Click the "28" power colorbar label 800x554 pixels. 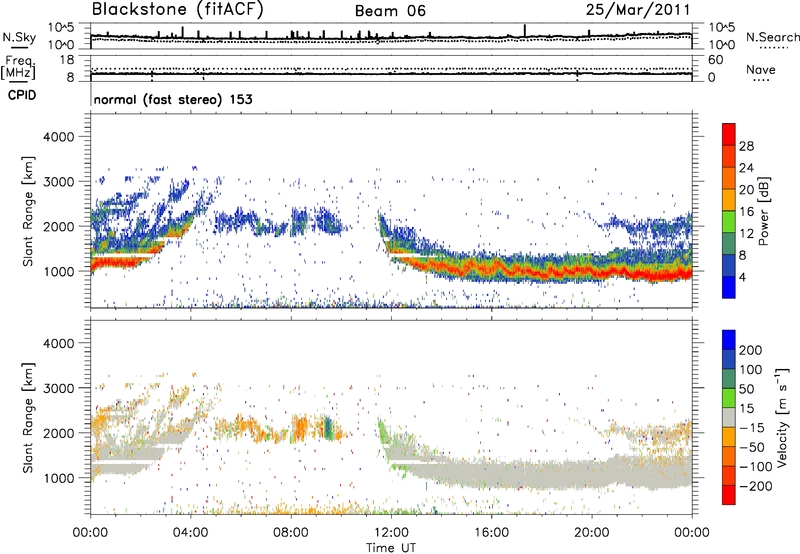point(746,146)
